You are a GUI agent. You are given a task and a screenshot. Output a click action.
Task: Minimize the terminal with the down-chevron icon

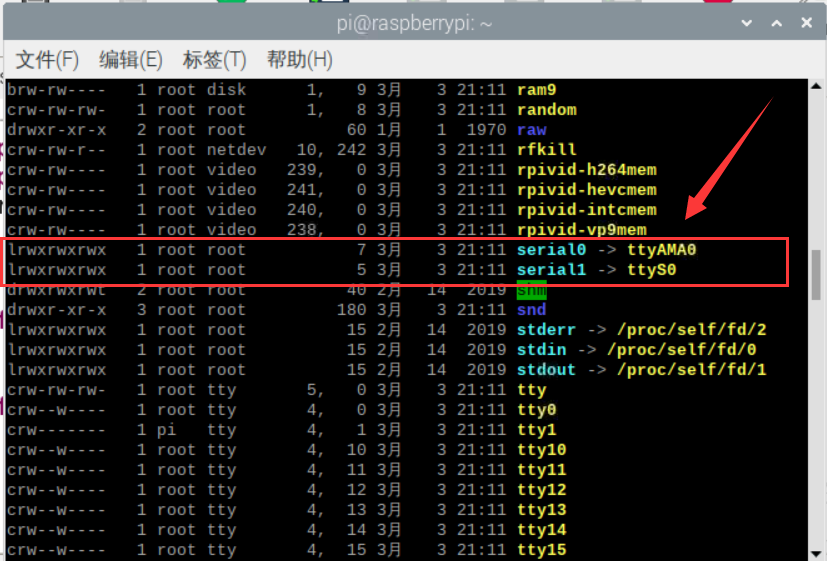pos(746,23)
